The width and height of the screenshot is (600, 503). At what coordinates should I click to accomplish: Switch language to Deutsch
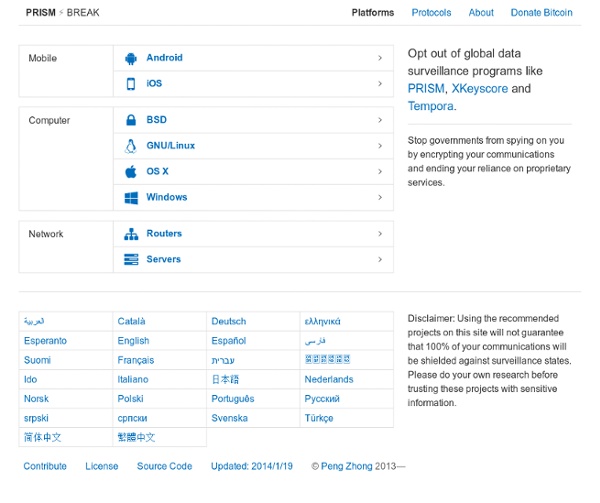(x=229, y=322)
